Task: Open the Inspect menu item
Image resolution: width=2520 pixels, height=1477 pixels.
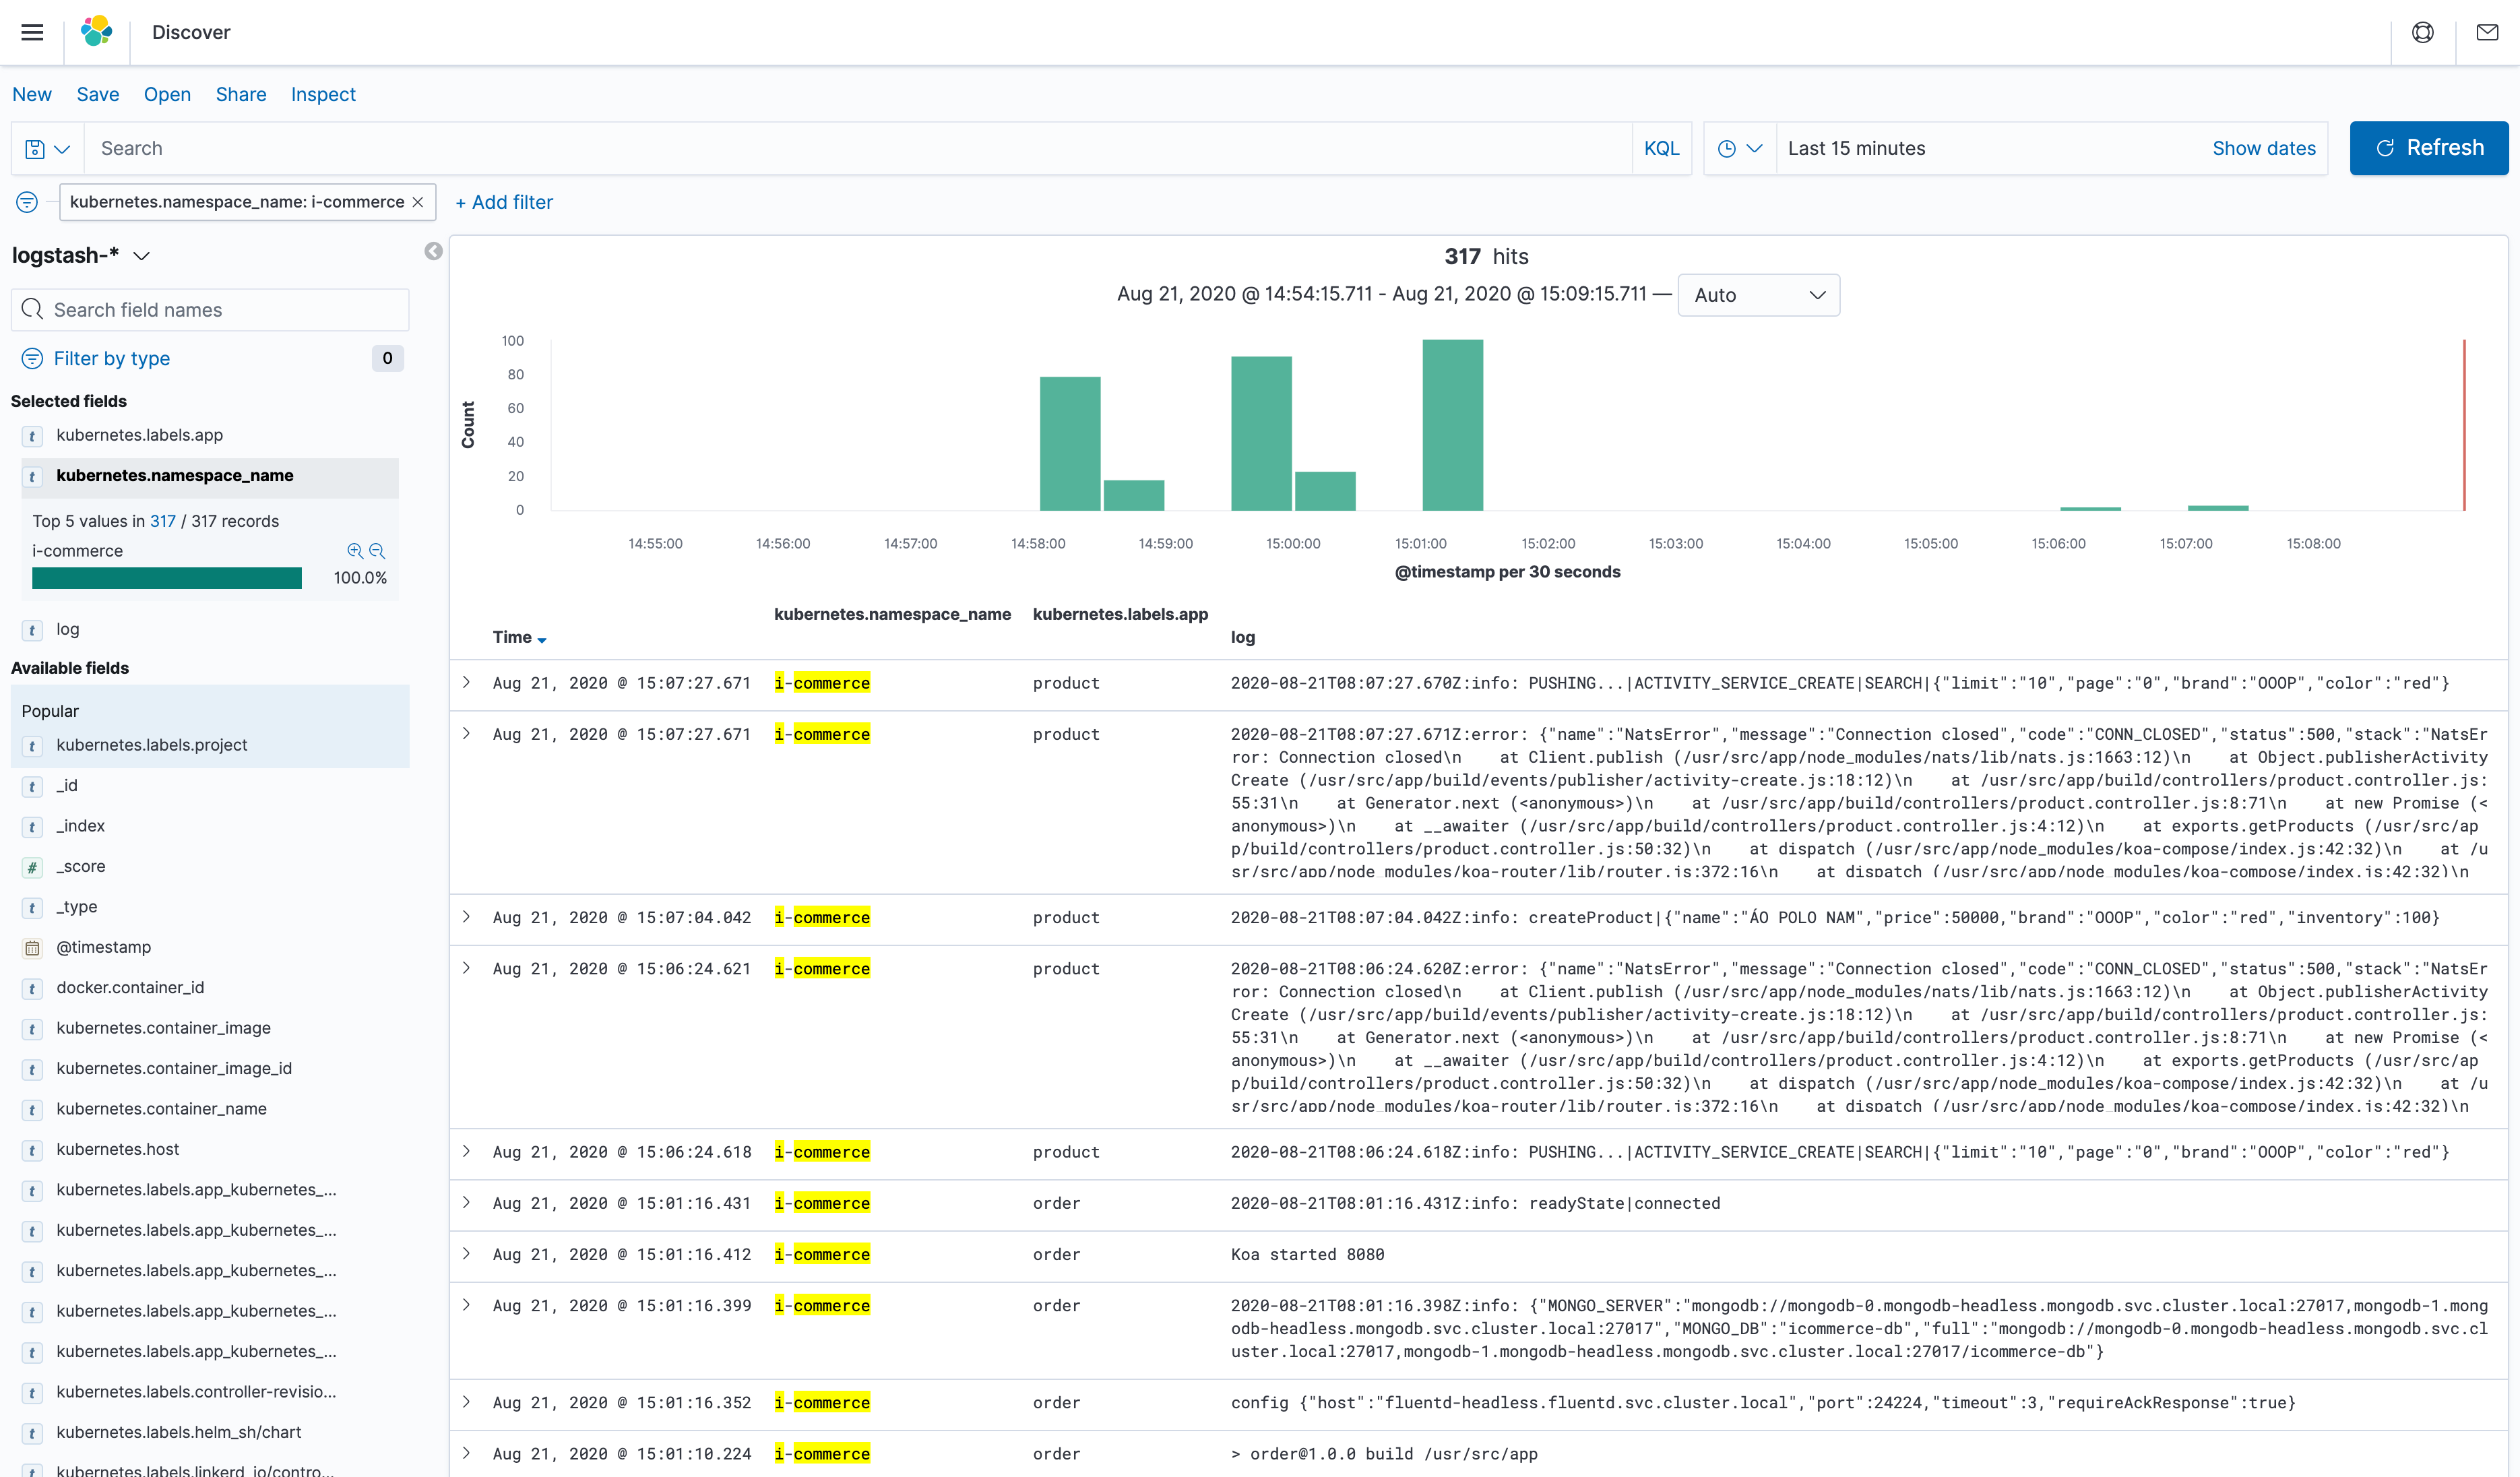Action: 323,94
